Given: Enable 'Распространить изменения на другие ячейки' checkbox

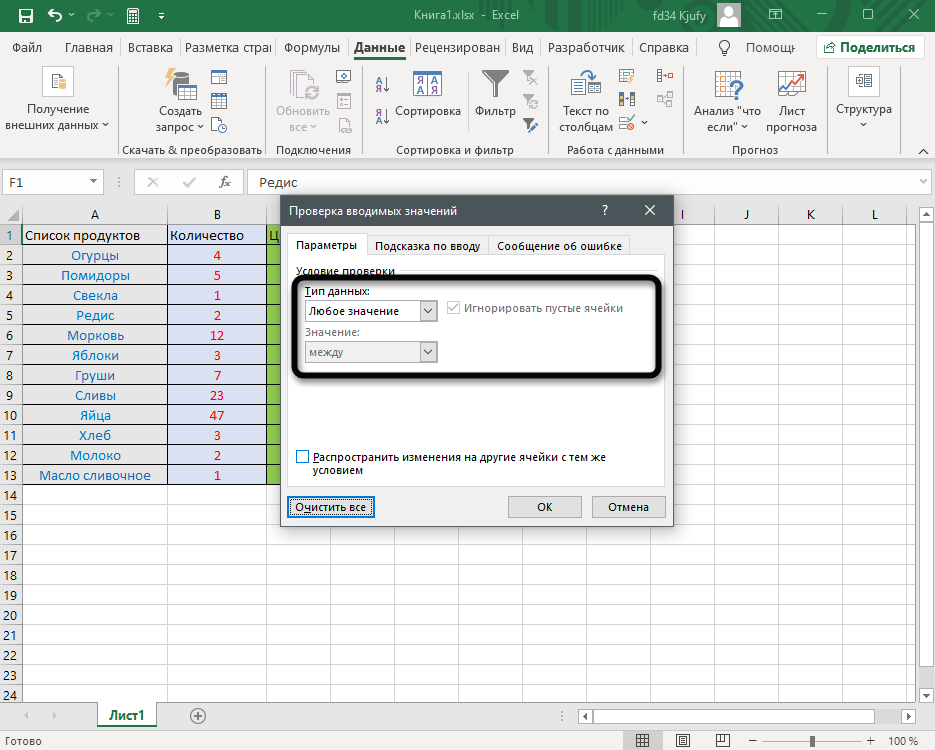Looking at the screenshot, I should point(303,457).
